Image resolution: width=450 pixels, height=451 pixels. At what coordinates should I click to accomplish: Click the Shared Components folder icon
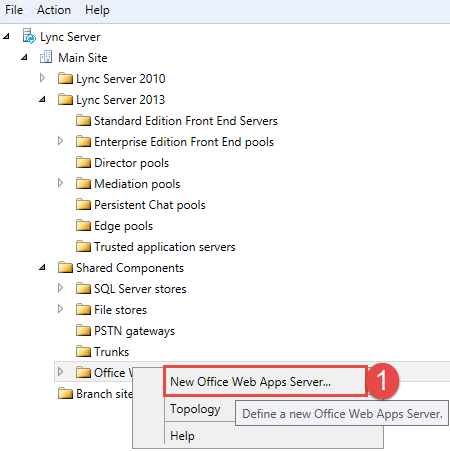[65, 268]
